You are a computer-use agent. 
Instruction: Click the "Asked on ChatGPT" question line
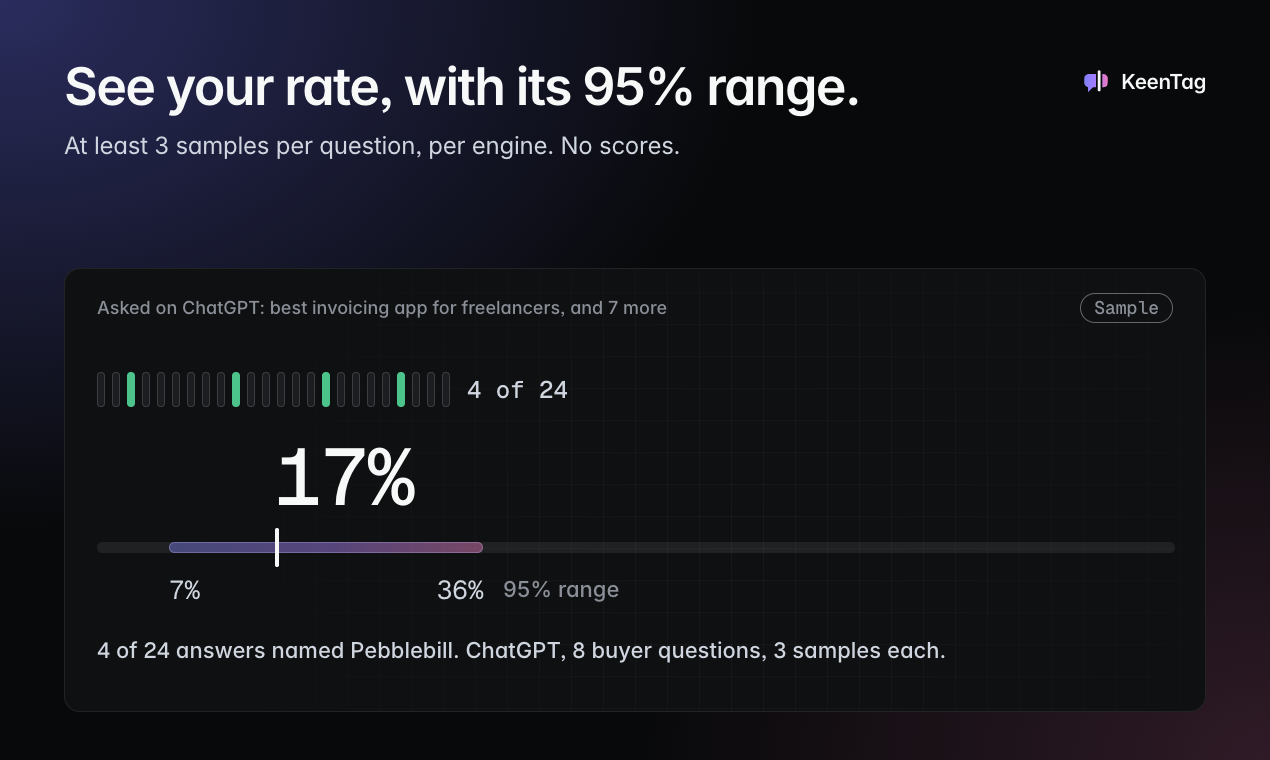[x=382, y=308]
